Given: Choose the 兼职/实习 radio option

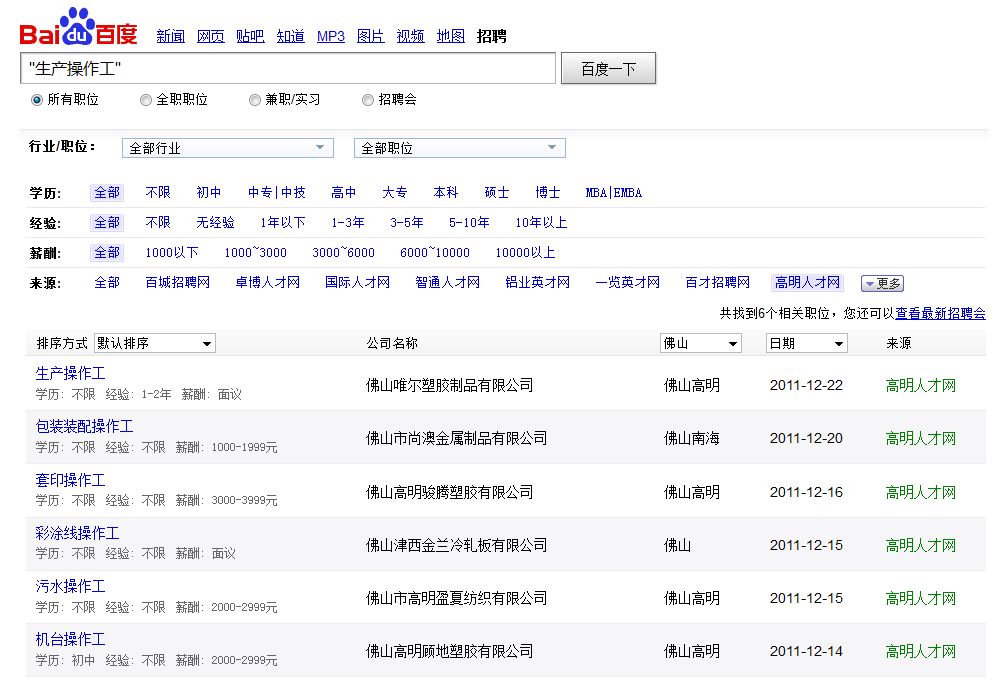Looking at the screenshot, I should [x=255, y=100].
